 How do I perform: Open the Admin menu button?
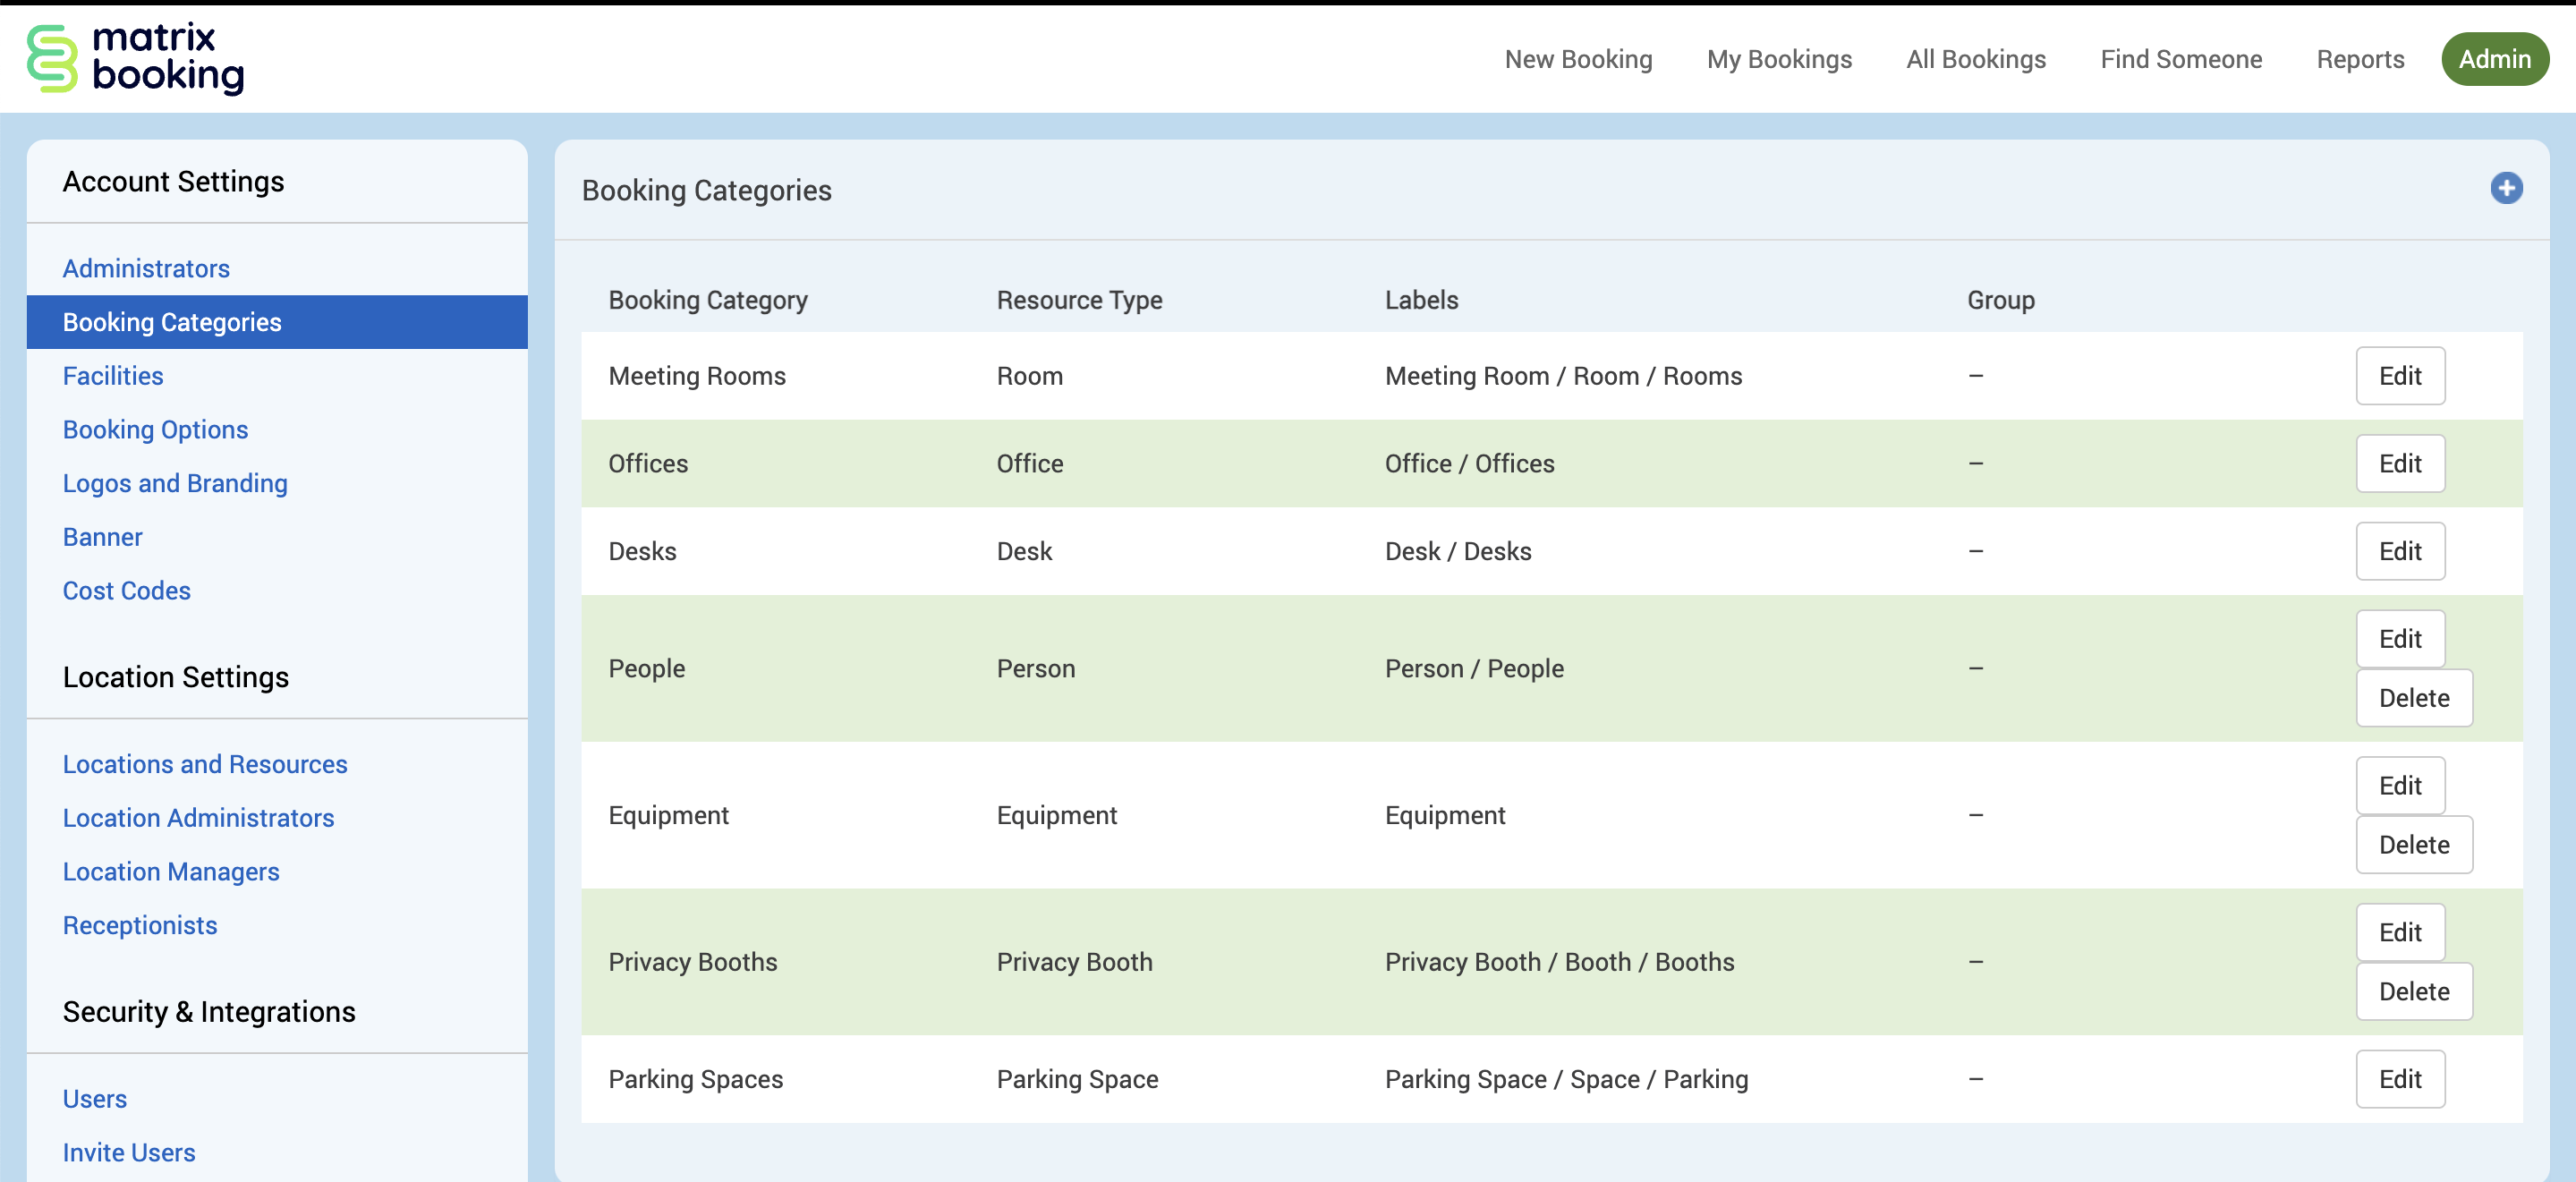[2494, 58]
